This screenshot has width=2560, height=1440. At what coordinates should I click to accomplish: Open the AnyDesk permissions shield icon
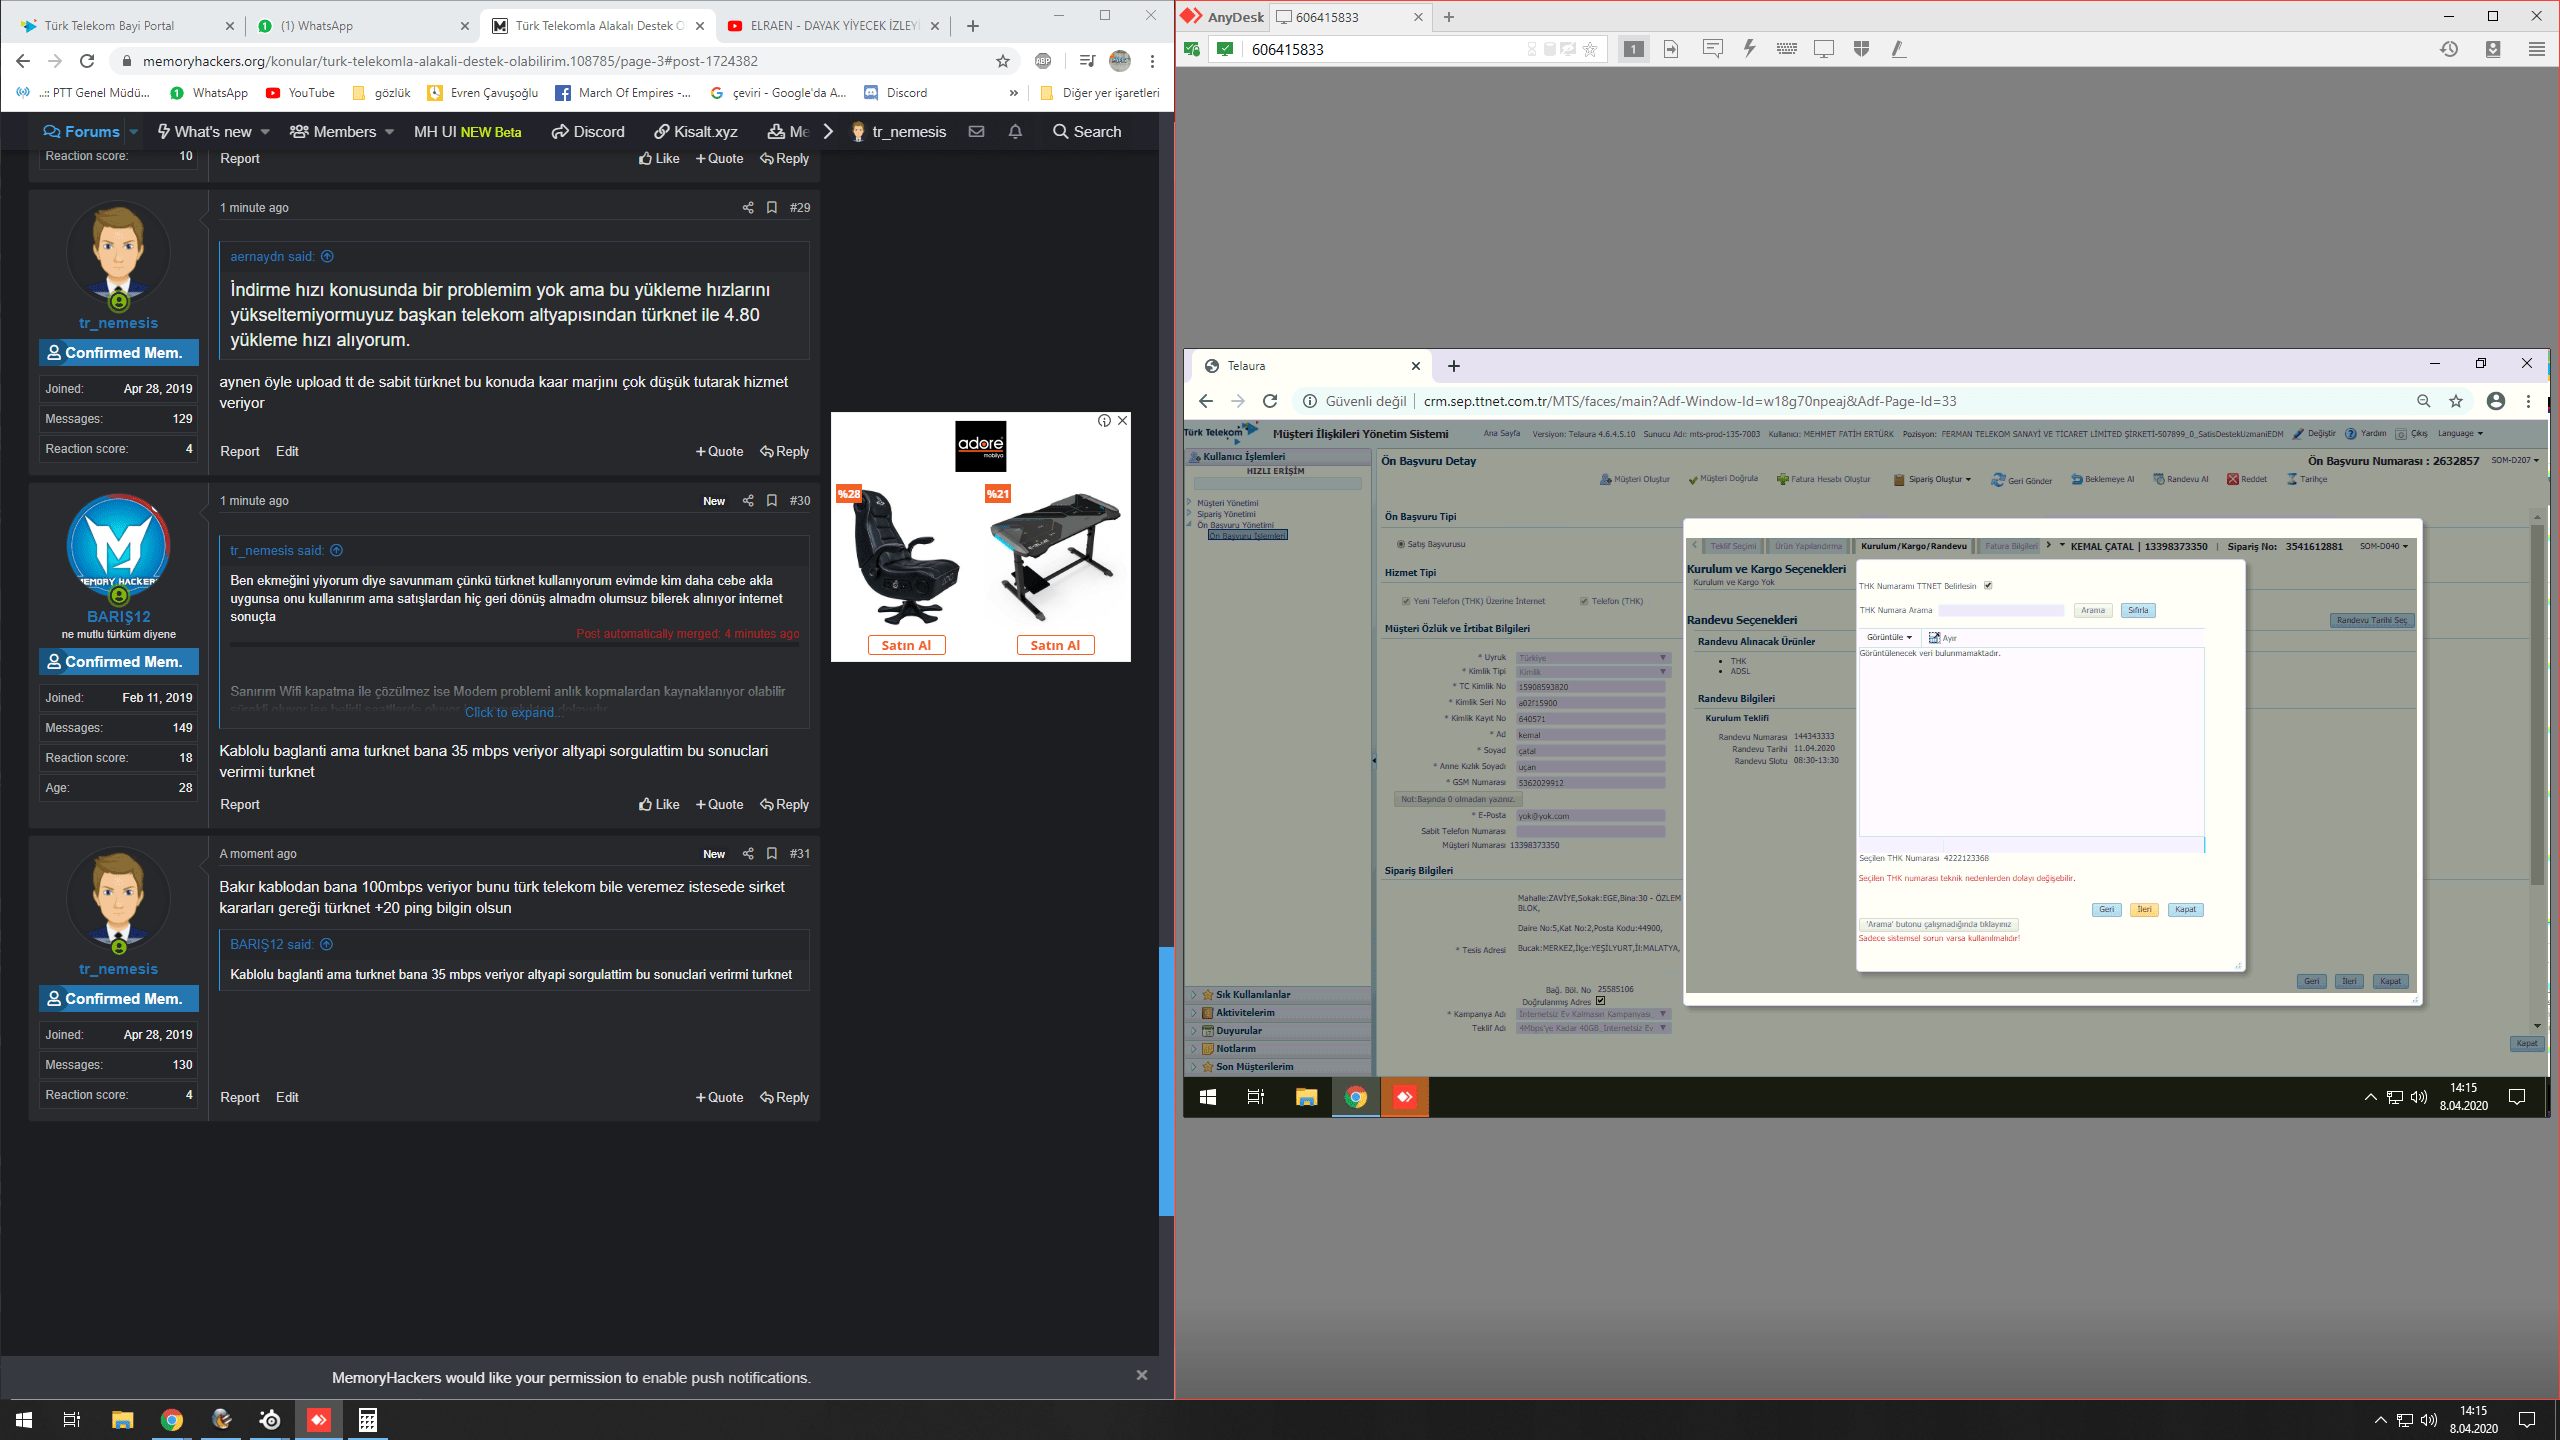1861,49
